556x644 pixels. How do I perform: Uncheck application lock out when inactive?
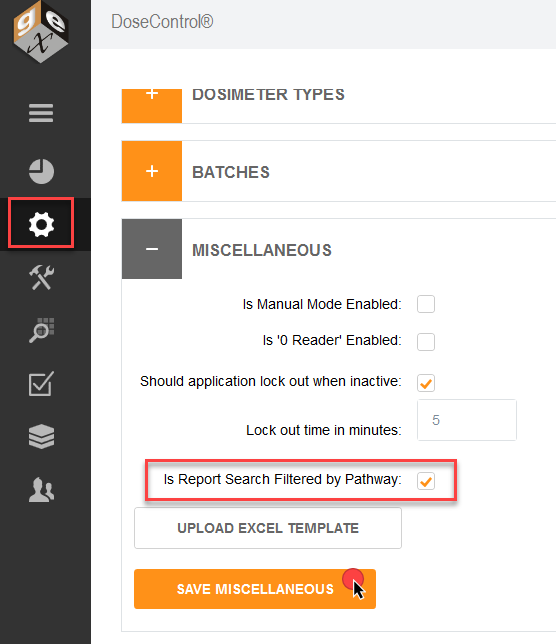click(426, 383)
